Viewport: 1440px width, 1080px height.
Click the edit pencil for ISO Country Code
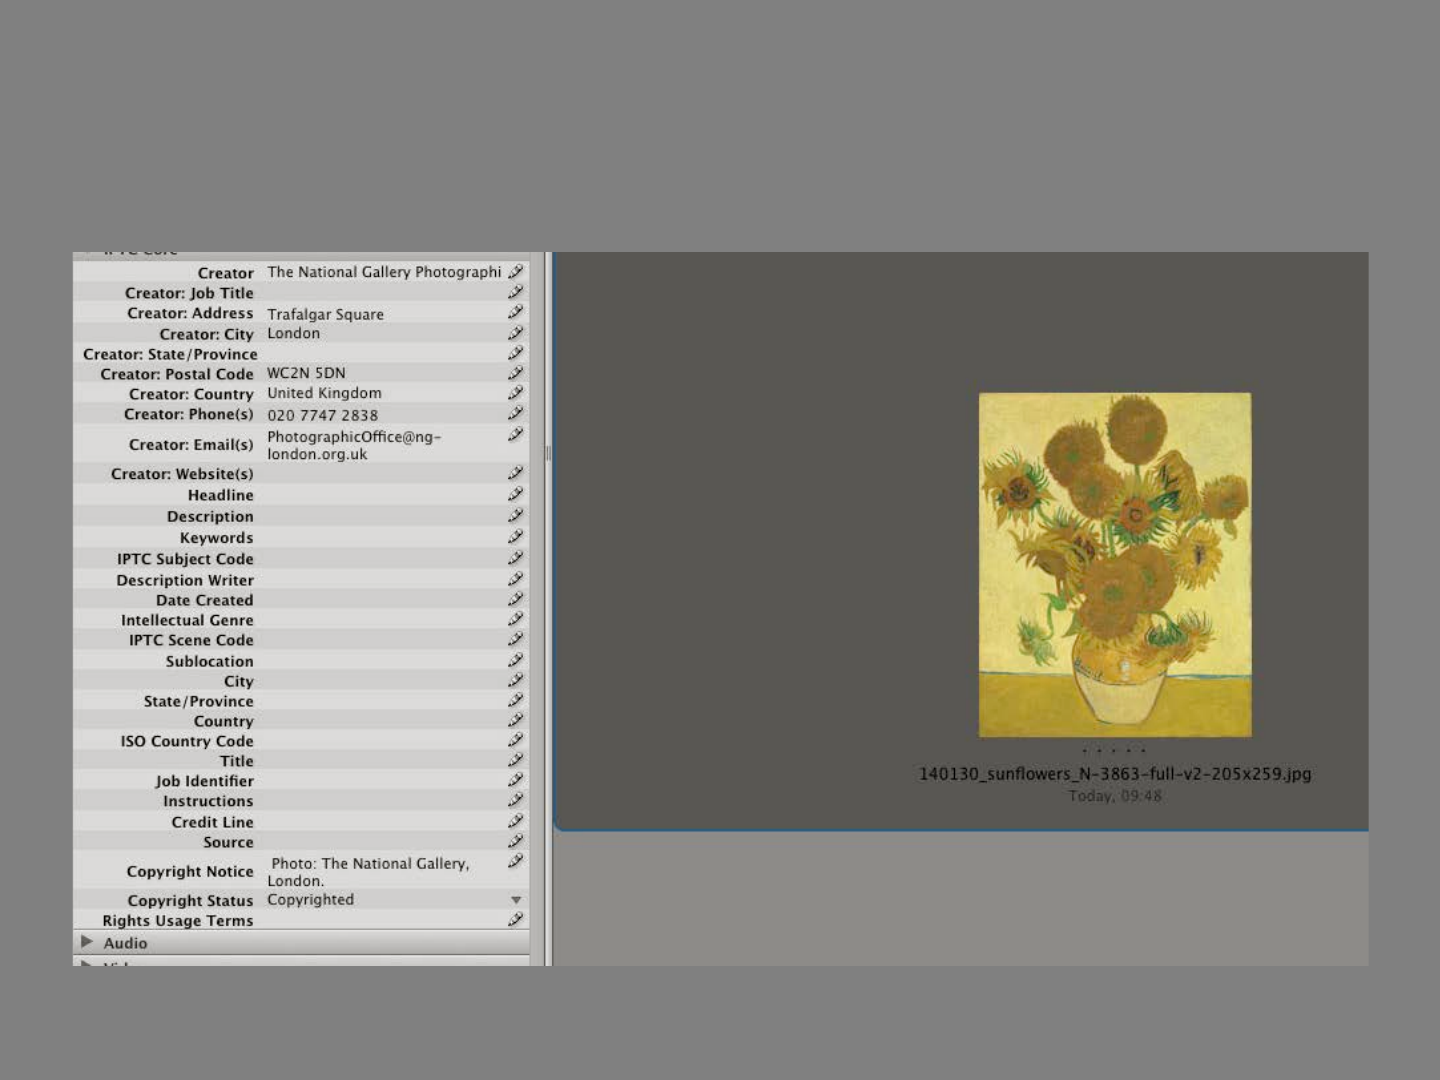click(516, 740)
